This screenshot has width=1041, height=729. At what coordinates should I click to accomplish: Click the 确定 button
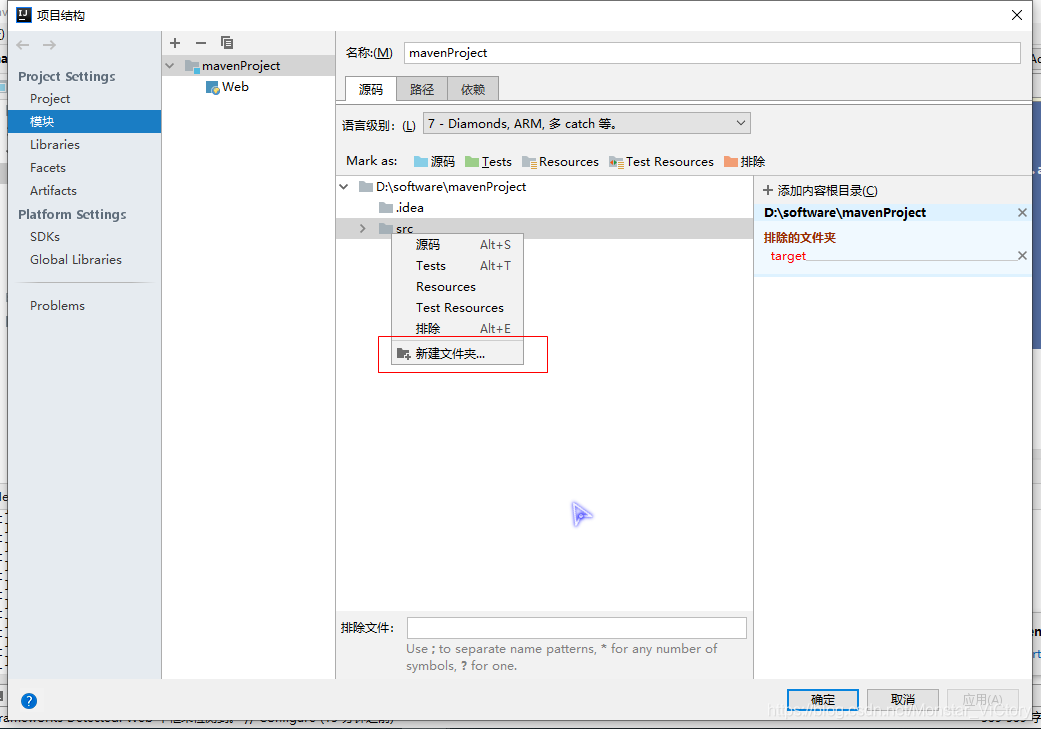click(x=823, y=700)
